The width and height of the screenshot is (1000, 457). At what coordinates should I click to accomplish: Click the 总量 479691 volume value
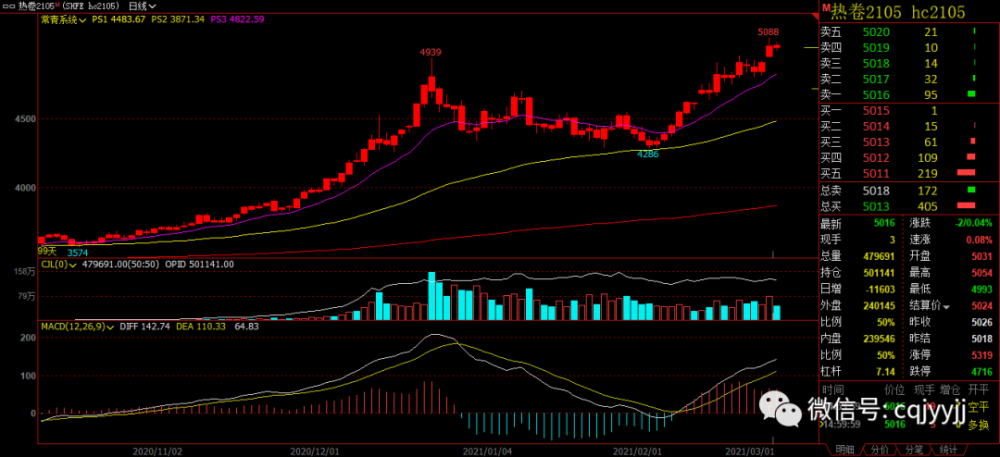point(879,256)
